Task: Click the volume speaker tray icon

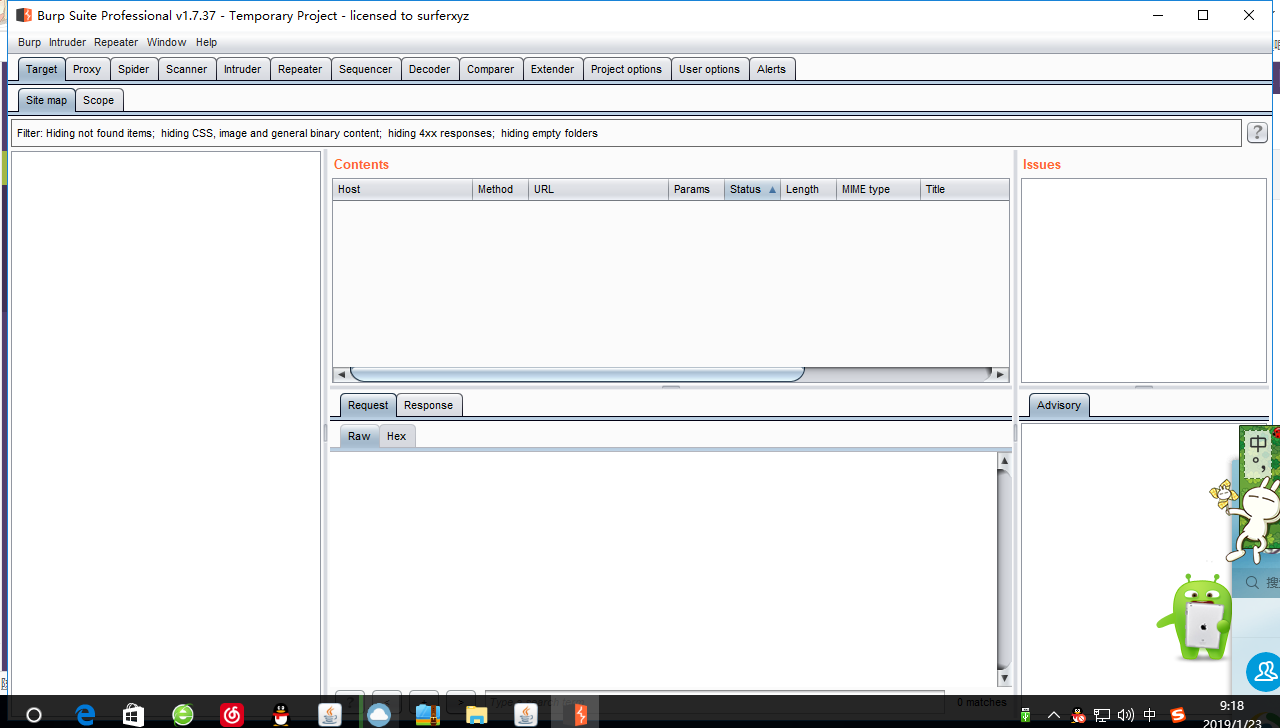Action: coord(1126,715)
